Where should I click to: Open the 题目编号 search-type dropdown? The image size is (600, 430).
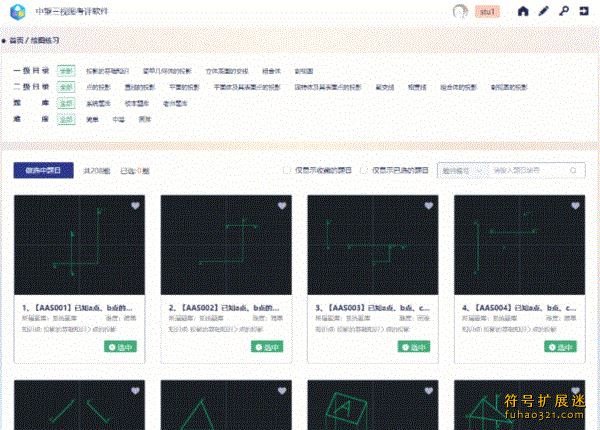click(462, 171)
